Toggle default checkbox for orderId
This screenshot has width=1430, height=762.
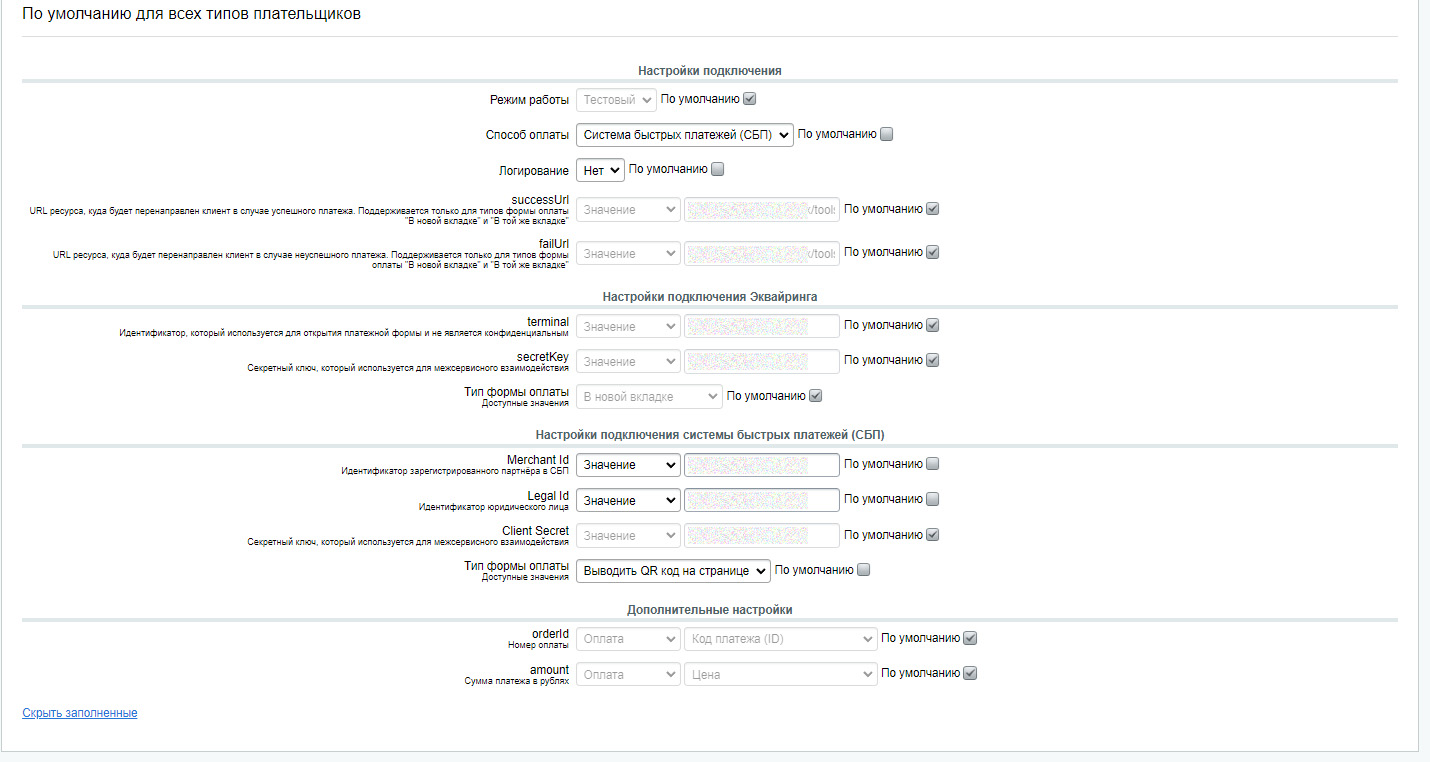coord(969,638)
